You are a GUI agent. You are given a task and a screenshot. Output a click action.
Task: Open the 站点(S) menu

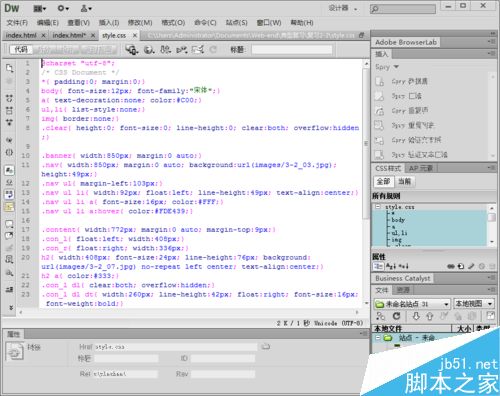[x=236, y=23]
